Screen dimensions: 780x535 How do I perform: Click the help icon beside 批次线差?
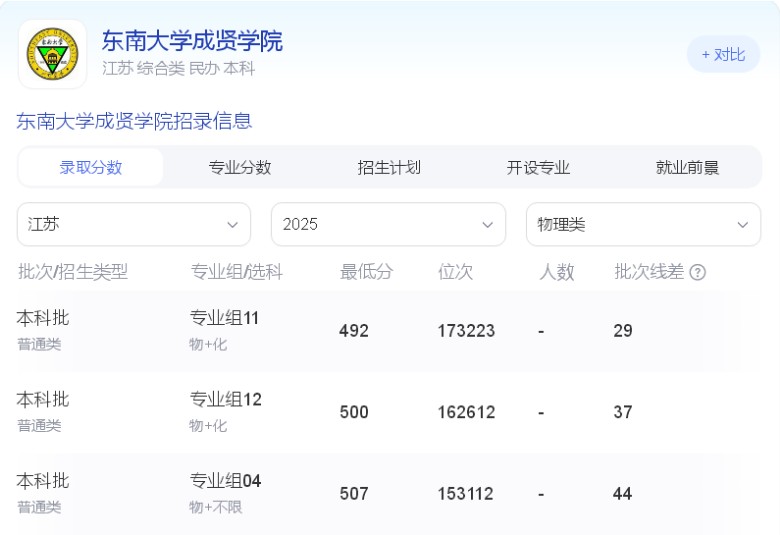[698, 272]
